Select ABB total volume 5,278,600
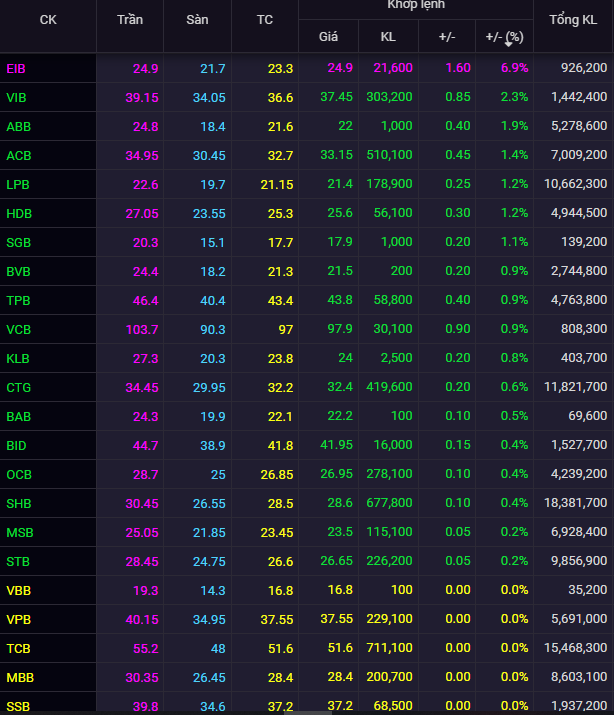The height and width of the screenshot is (715, 614). pyautogui.click(x=579, y=126)
